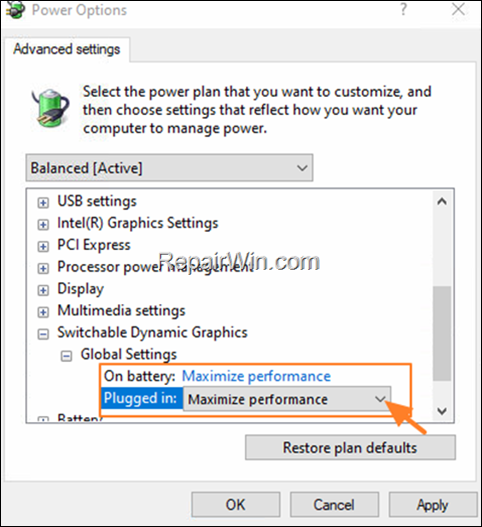Image resolution: width=482 pixels, height=527 pixels.
Task: Expand the USB settings node
Action: [43, 203]
